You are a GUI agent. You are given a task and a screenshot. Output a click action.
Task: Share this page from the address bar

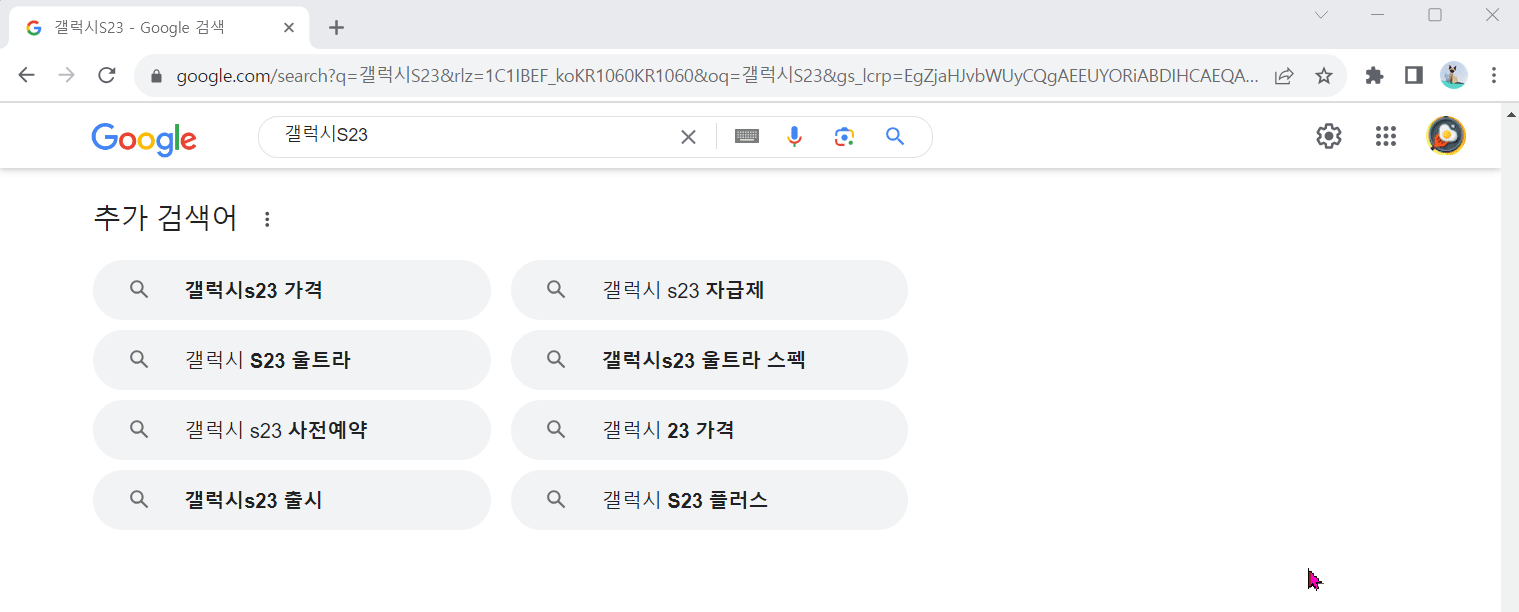click(x=1284, y=76)
